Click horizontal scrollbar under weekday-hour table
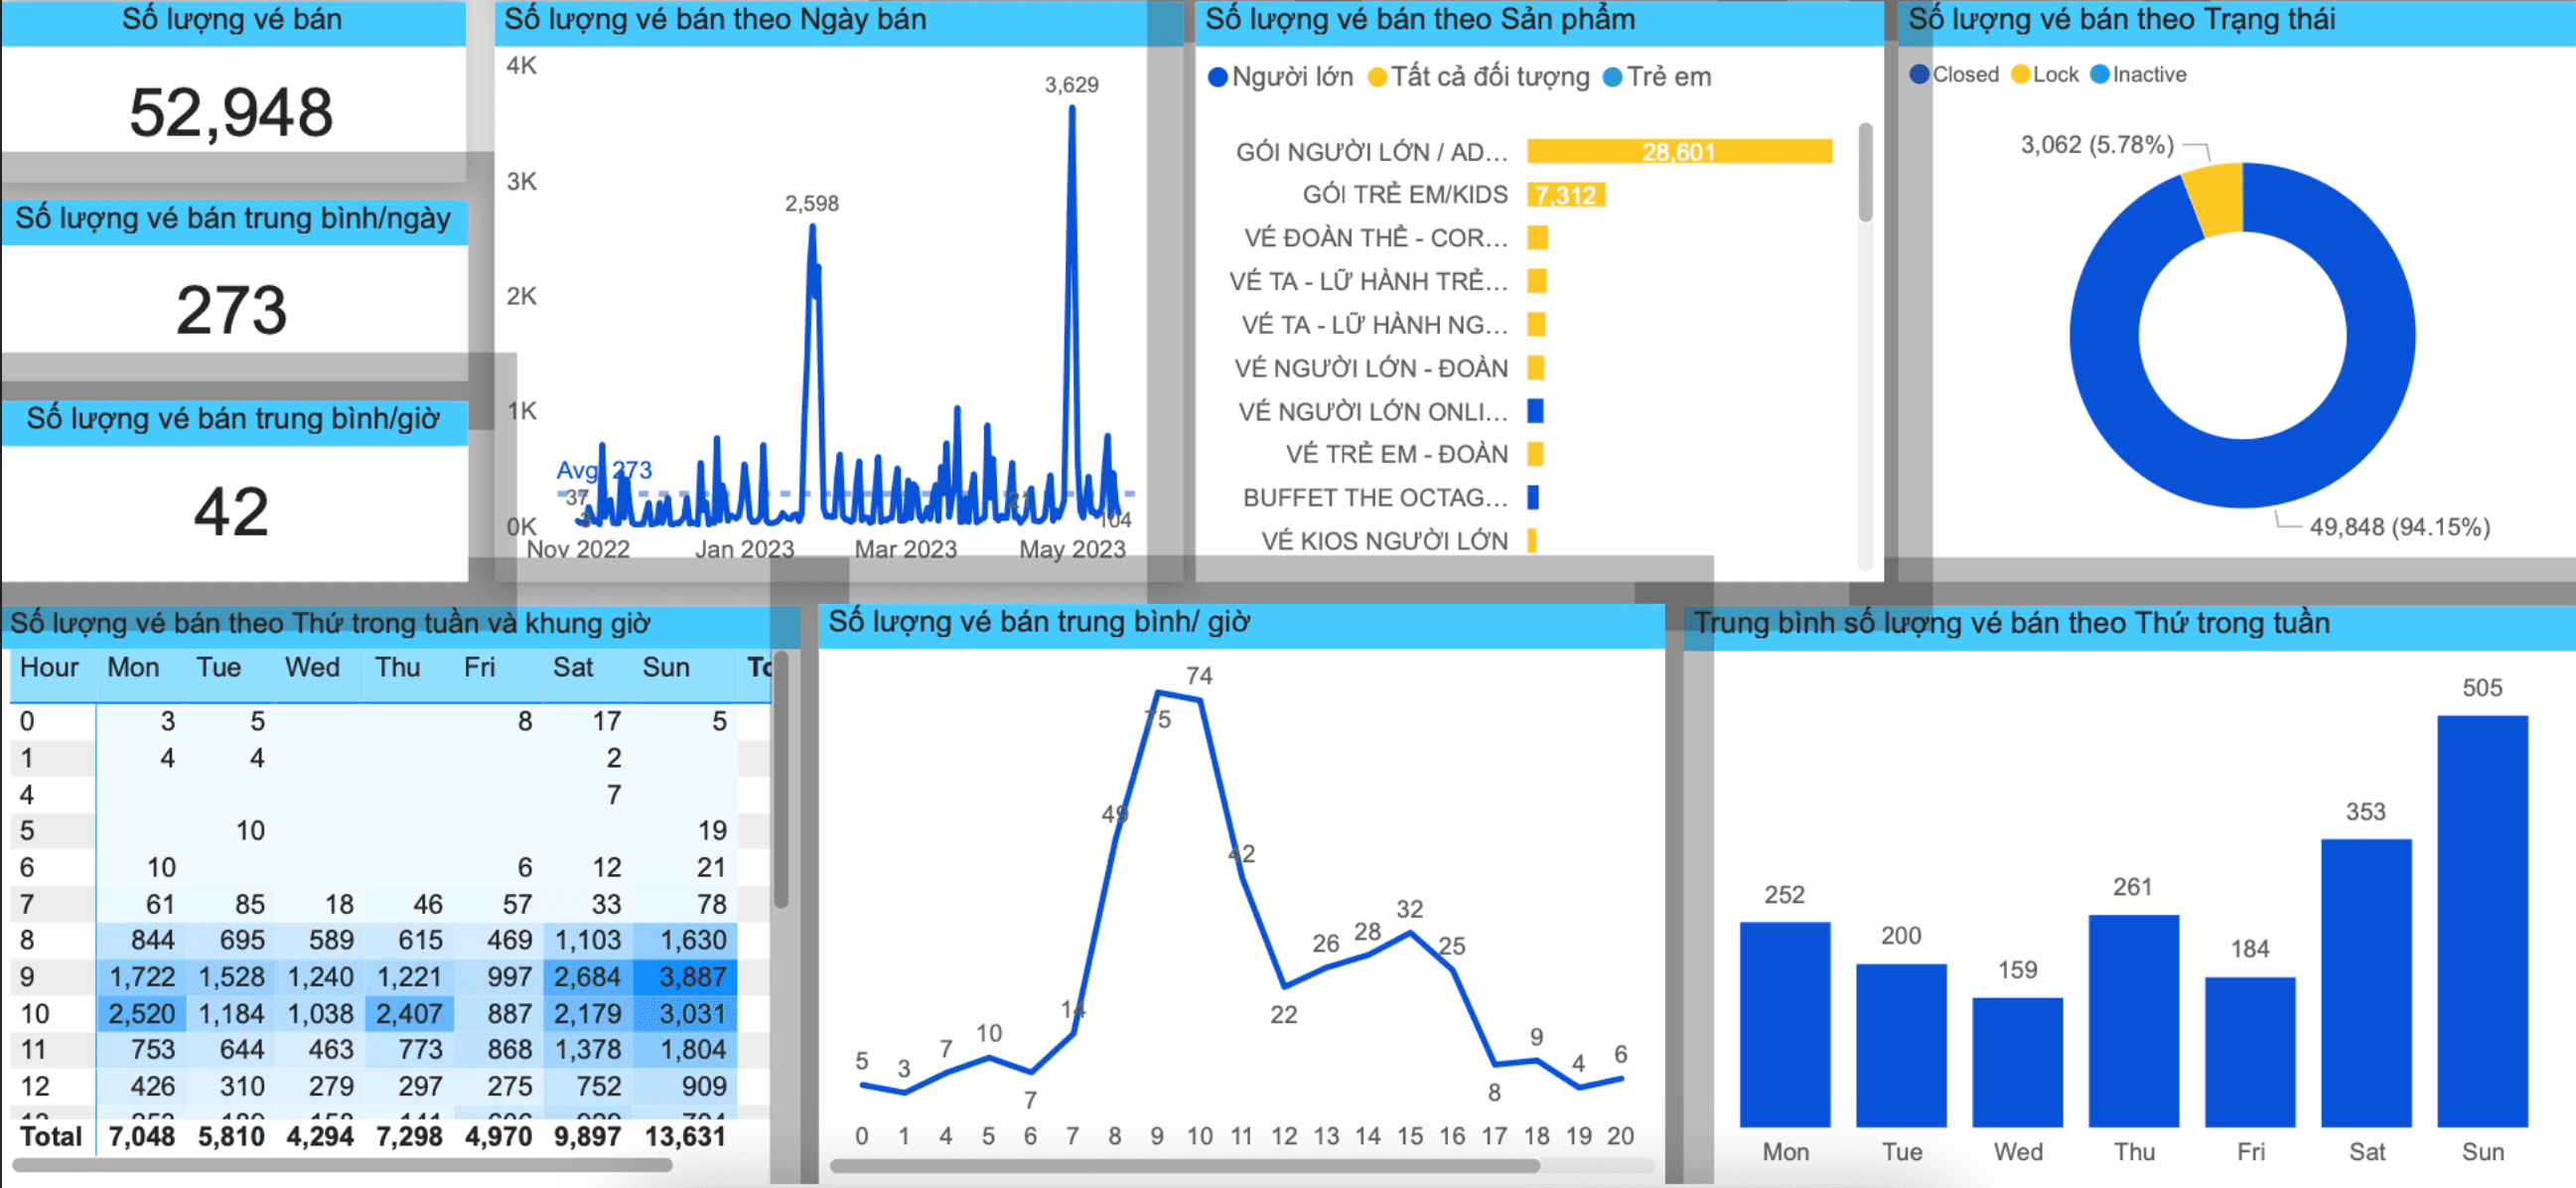Viewport: 2576px width, 1188px height. pos(341,1165)
